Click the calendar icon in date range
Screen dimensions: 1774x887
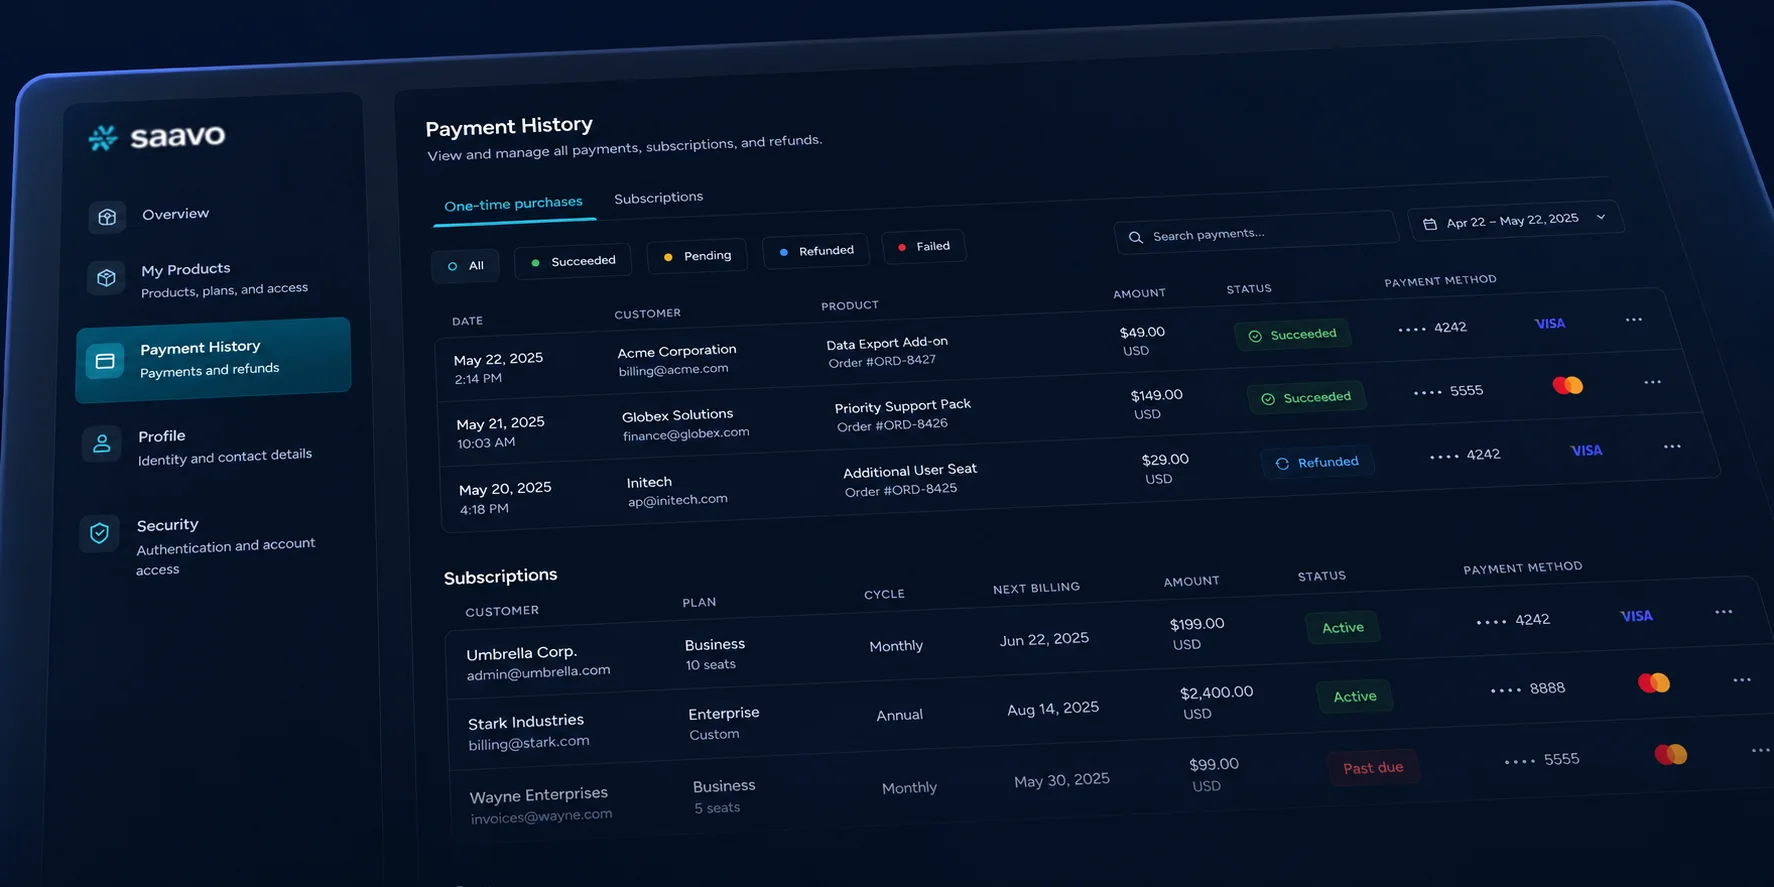[1430, 224]
